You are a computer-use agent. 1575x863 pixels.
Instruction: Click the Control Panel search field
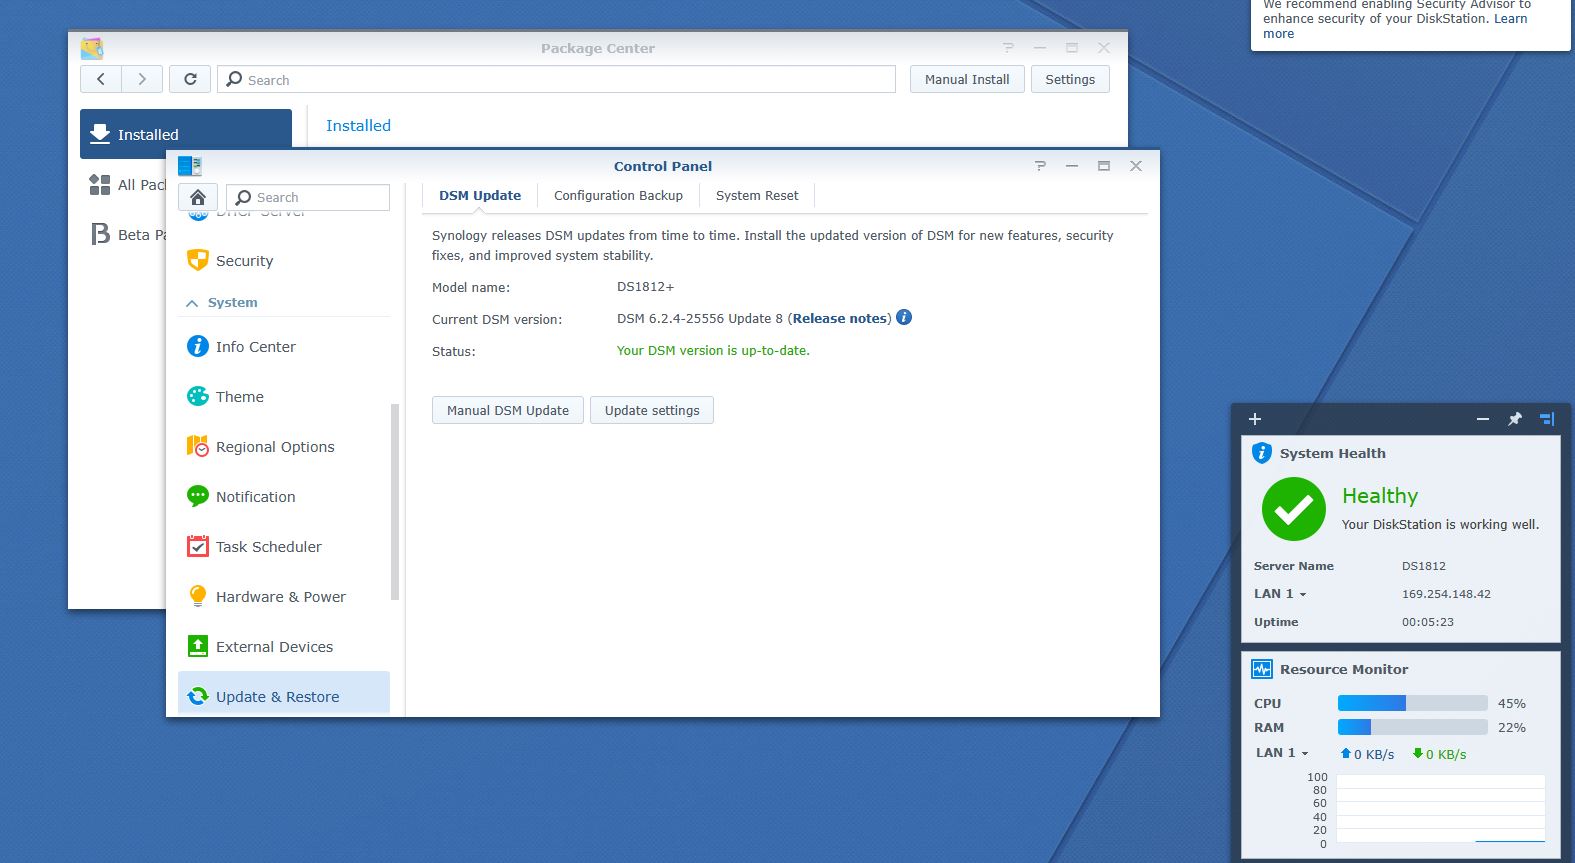coord(308,197)
